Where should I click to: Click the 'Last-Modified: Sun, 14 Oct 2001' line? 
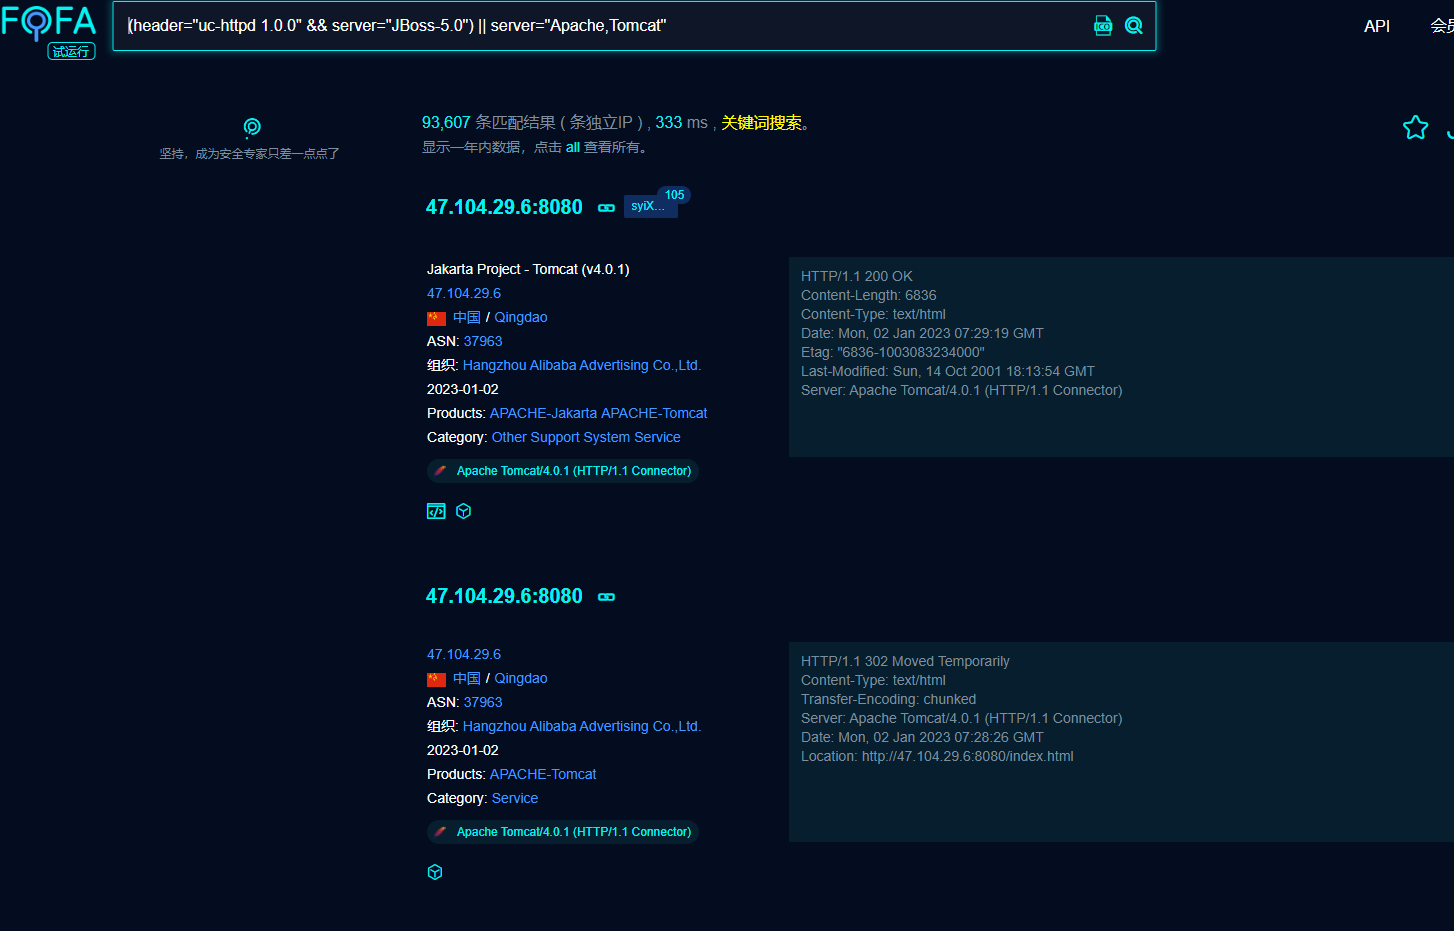(948, 371)
